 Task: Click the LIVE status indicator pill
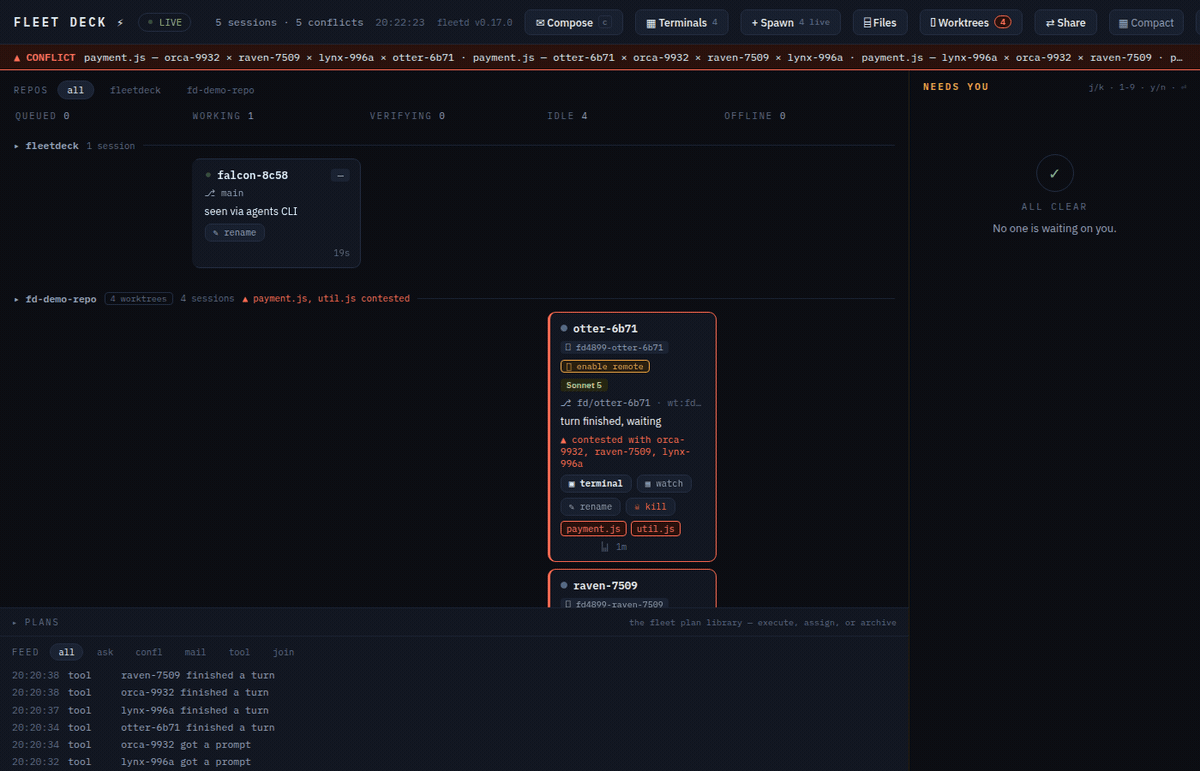click(x=165, y=22)
